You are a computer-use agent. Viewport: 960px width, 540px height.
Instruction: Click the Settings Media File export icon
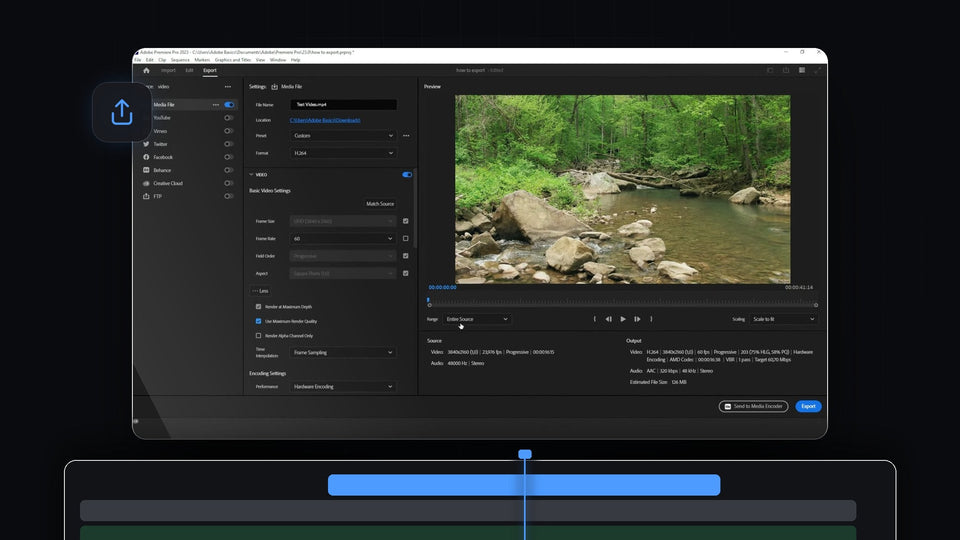(274, 87)
